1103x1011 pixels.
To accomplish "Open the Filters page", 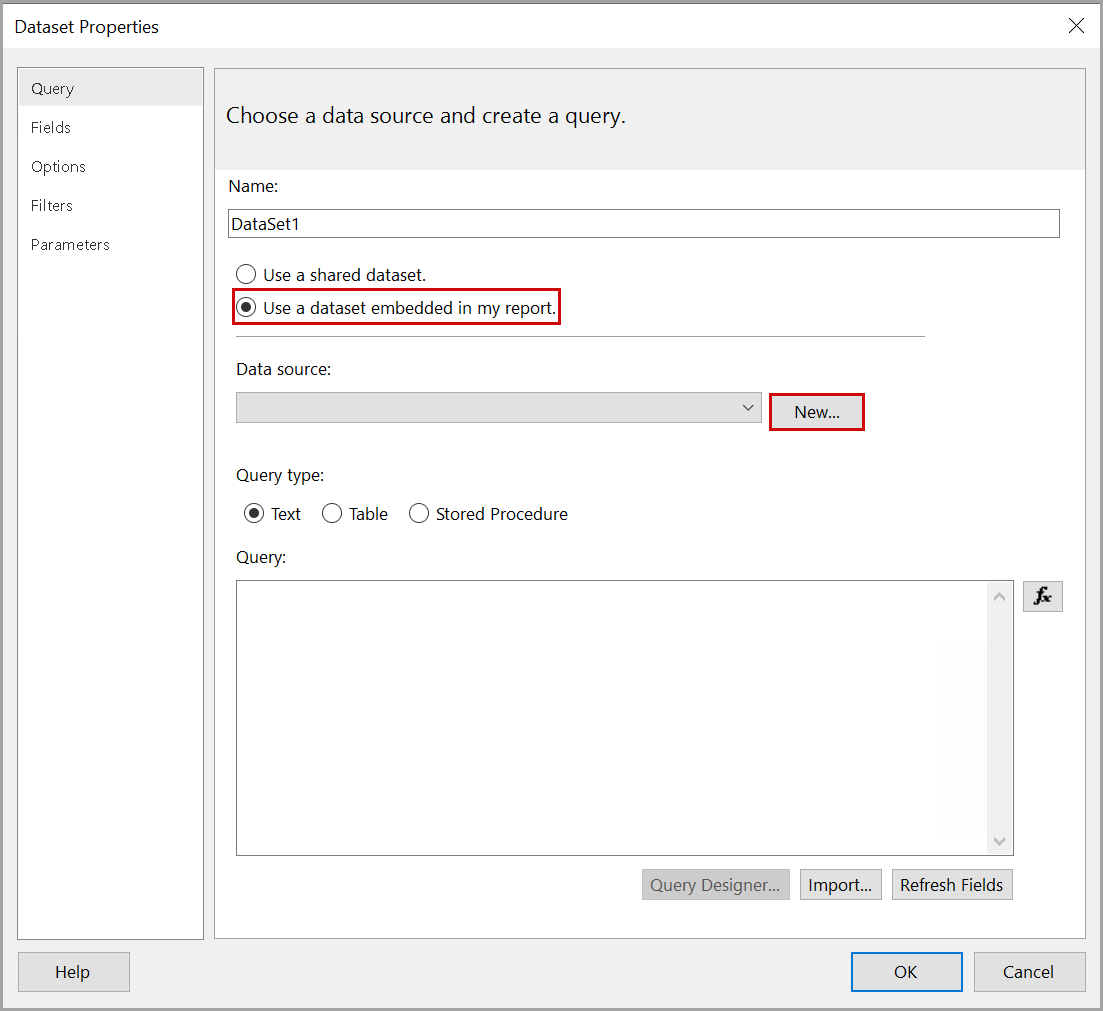I will pos(52,206).
